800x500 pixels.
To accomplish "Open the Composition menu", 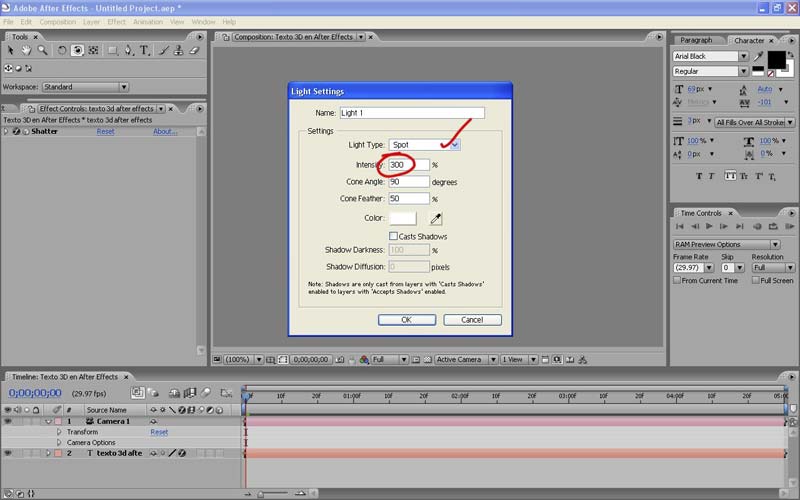I will point(58,22).
